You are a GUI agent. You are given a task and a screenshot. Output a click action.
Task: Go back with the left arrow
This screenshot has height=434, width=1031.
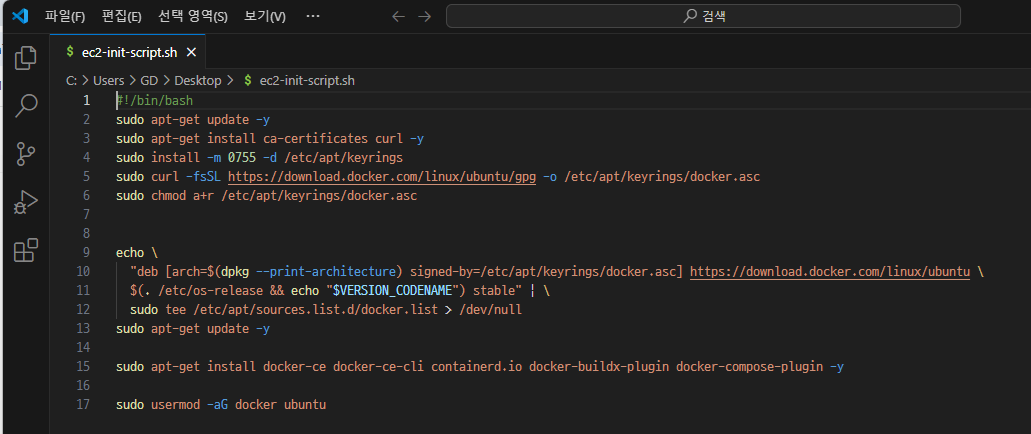point(398,16)
